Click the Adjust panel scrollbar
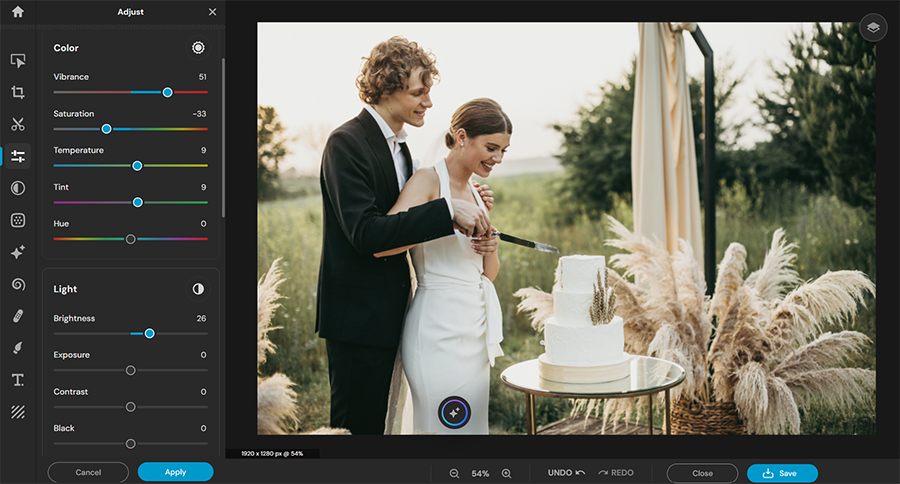This screenshot has width=900, height=484. (223, 138)
